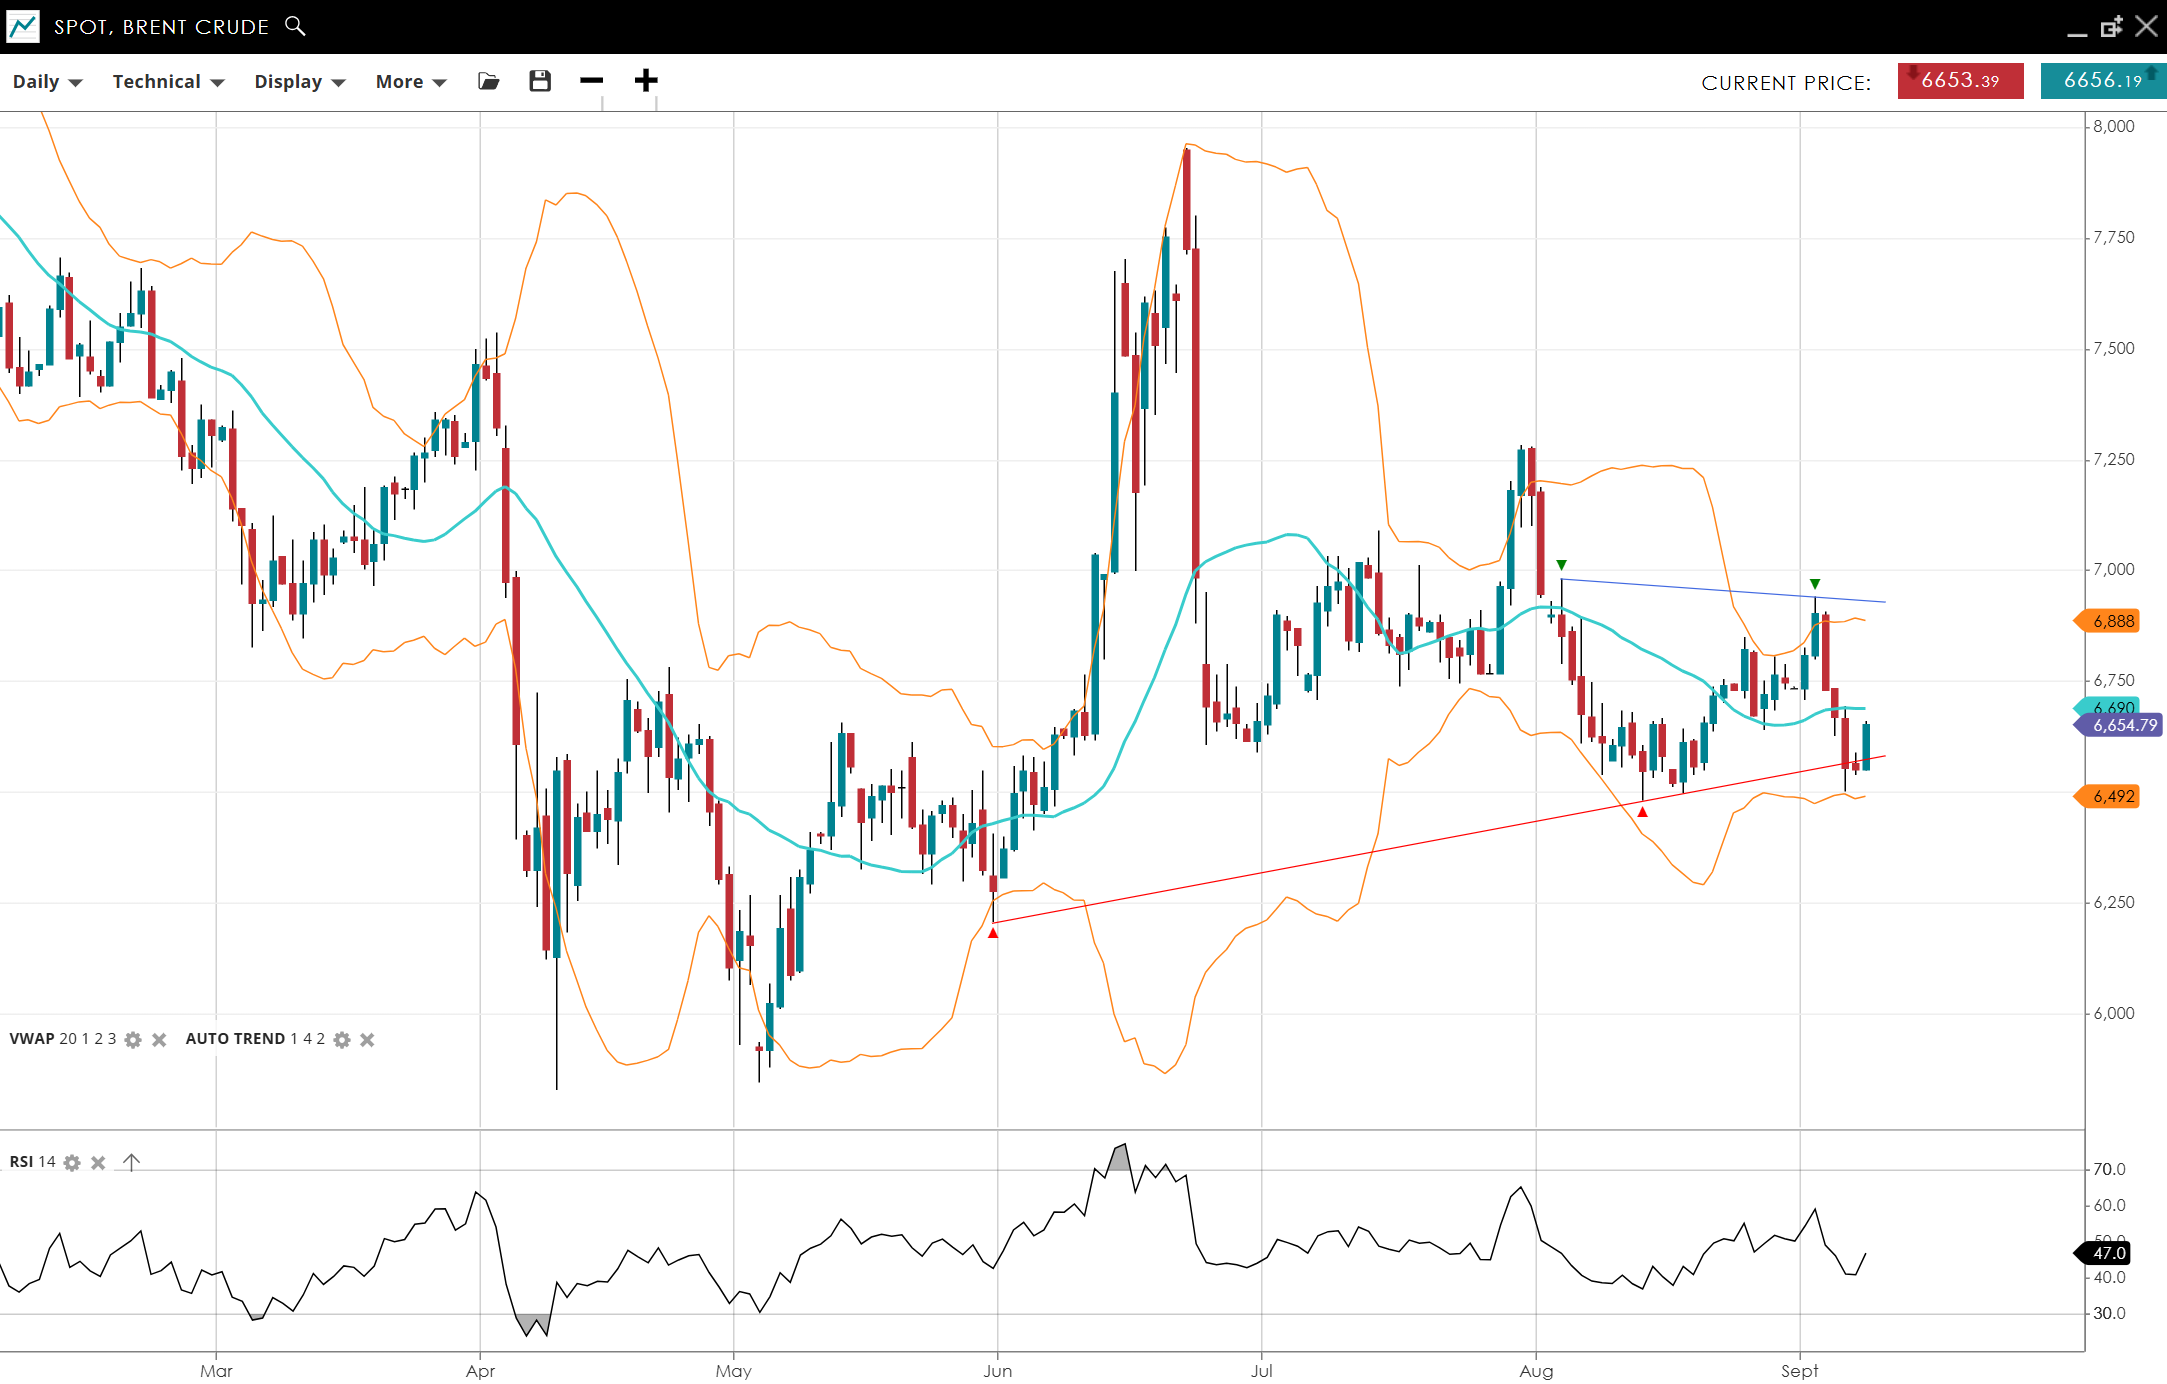The width and height of the screenshot is (2167, 1384).
Task: Remove the VWAP indicator with its X
Action: 159,1040
